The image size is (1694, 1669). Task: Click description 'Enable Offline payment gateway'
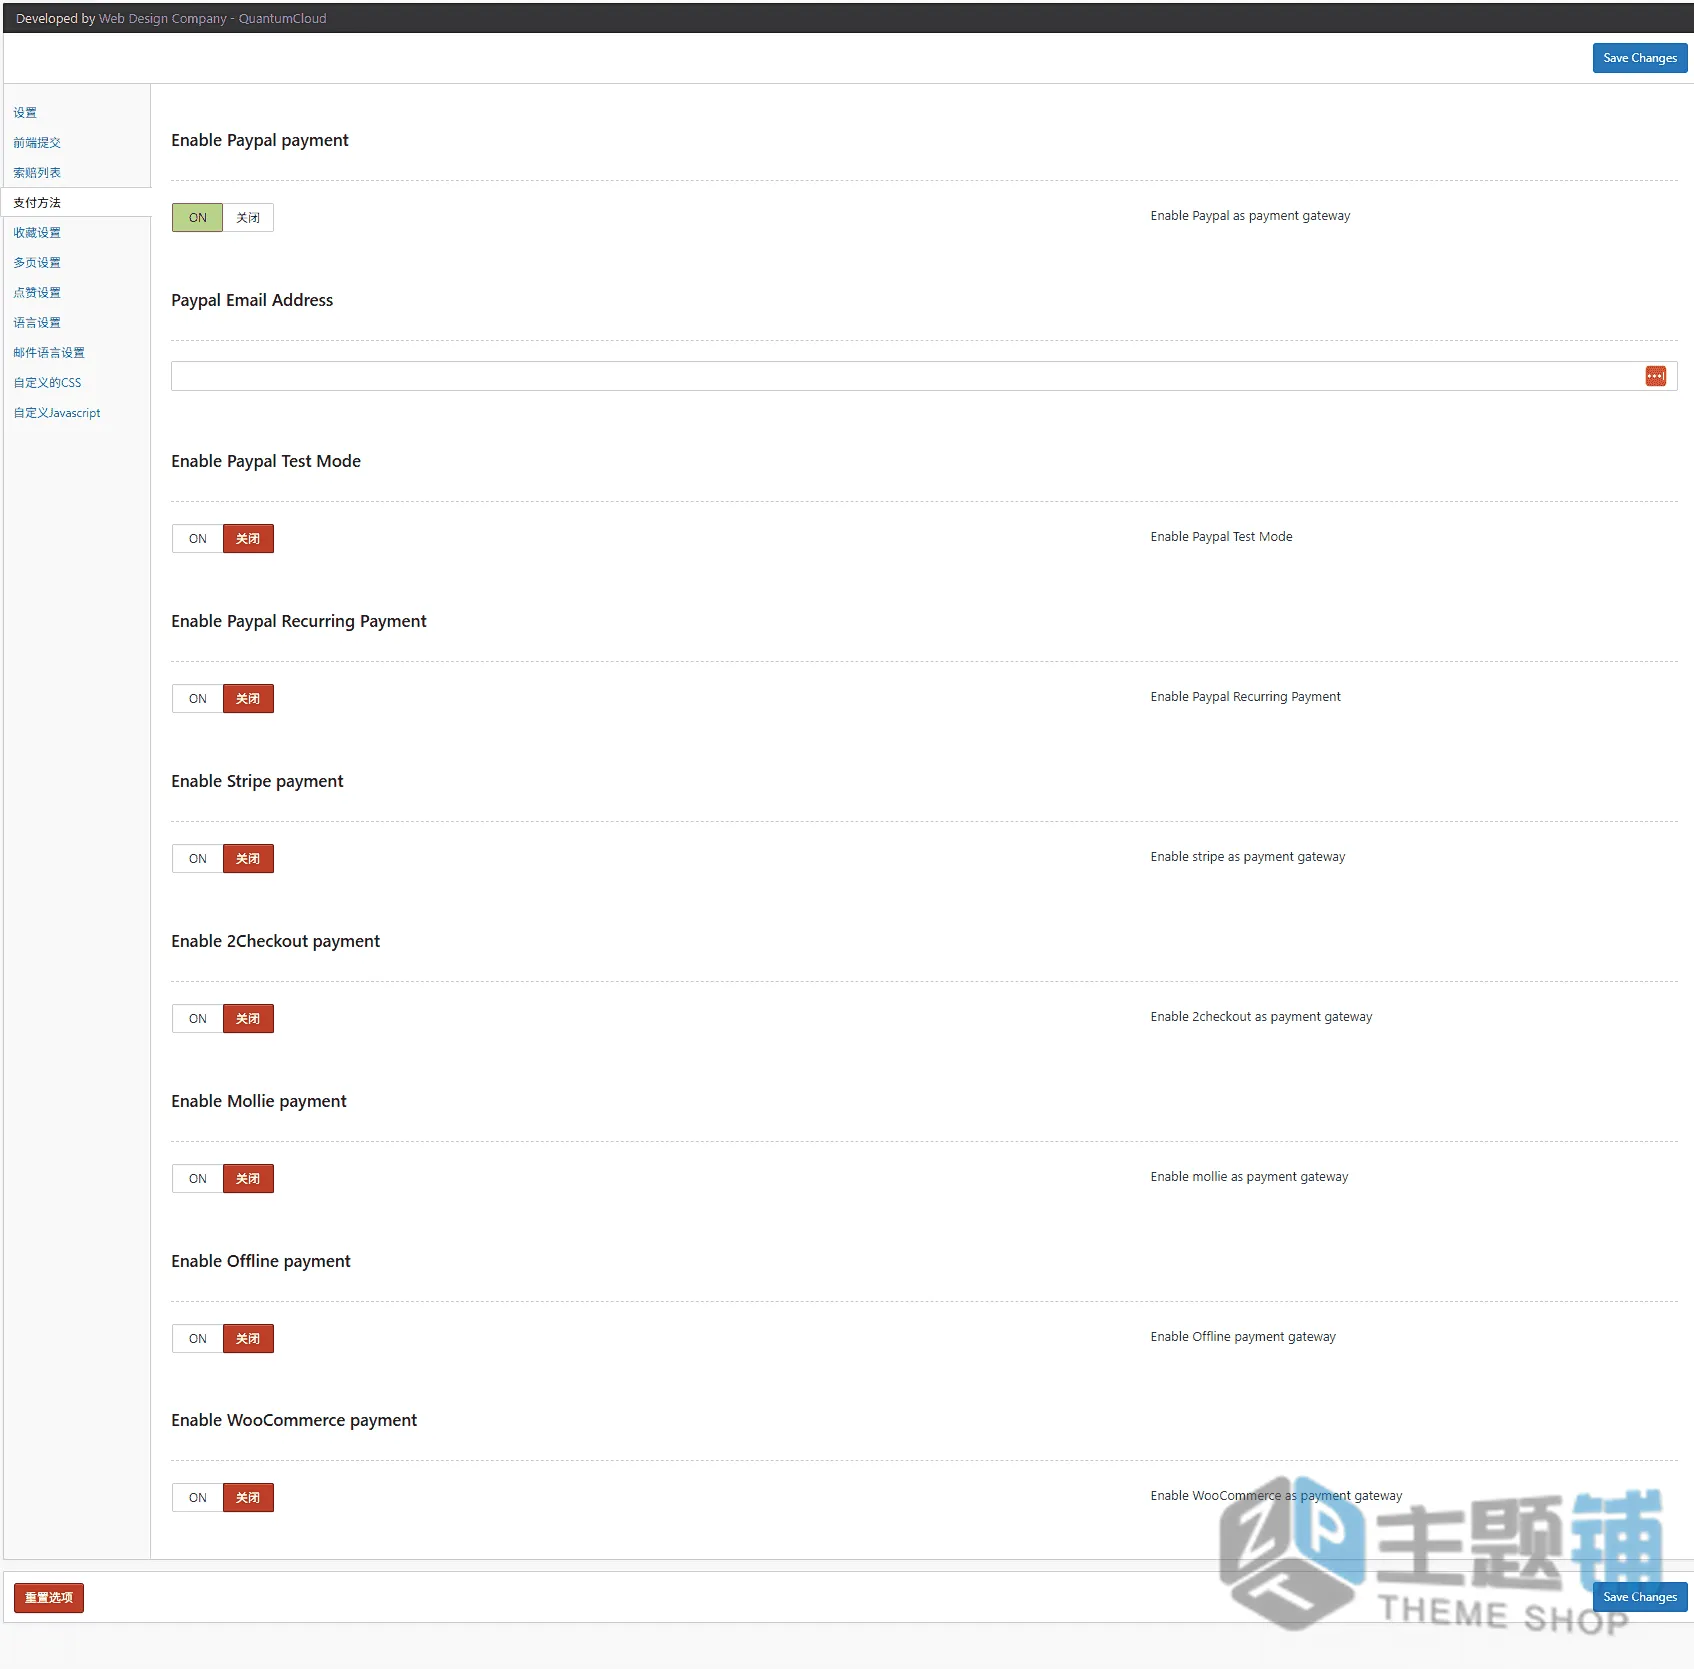pyautogui.click(x=1243, y=1337)
